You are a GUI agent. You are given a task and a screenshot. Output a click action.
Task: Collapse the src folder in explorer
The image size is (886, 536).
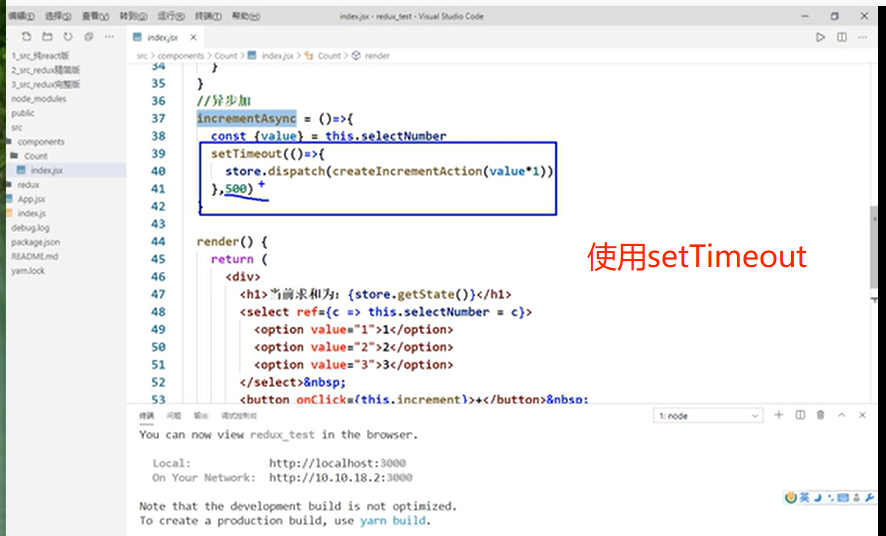[x=17, y=128]
